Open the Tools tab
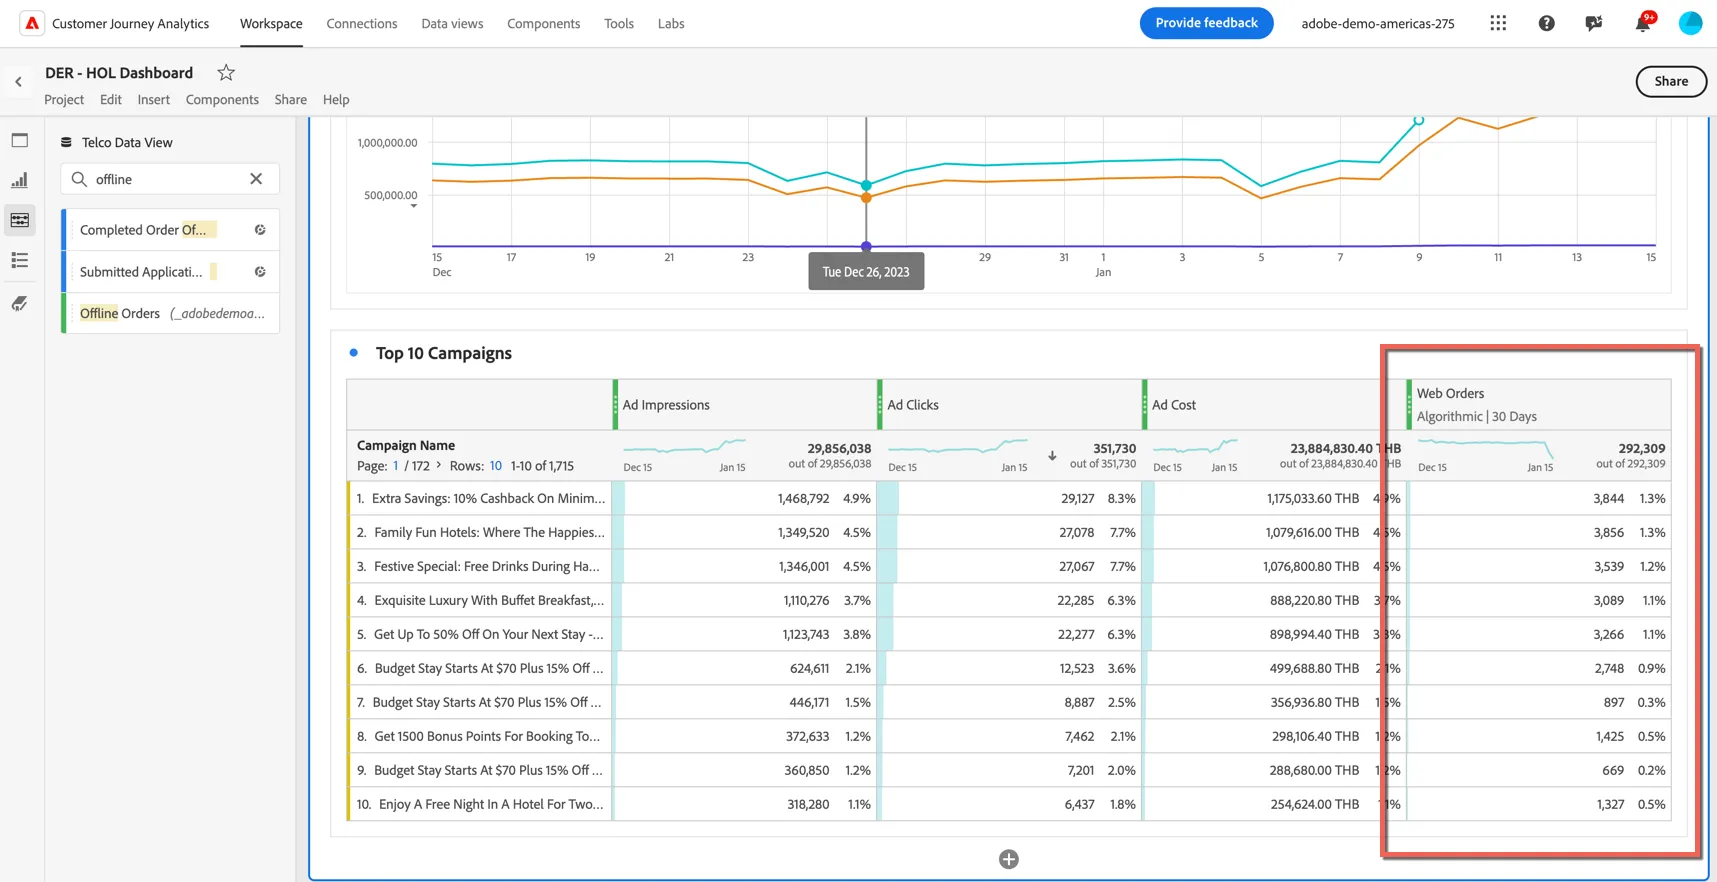 point(619,23)
